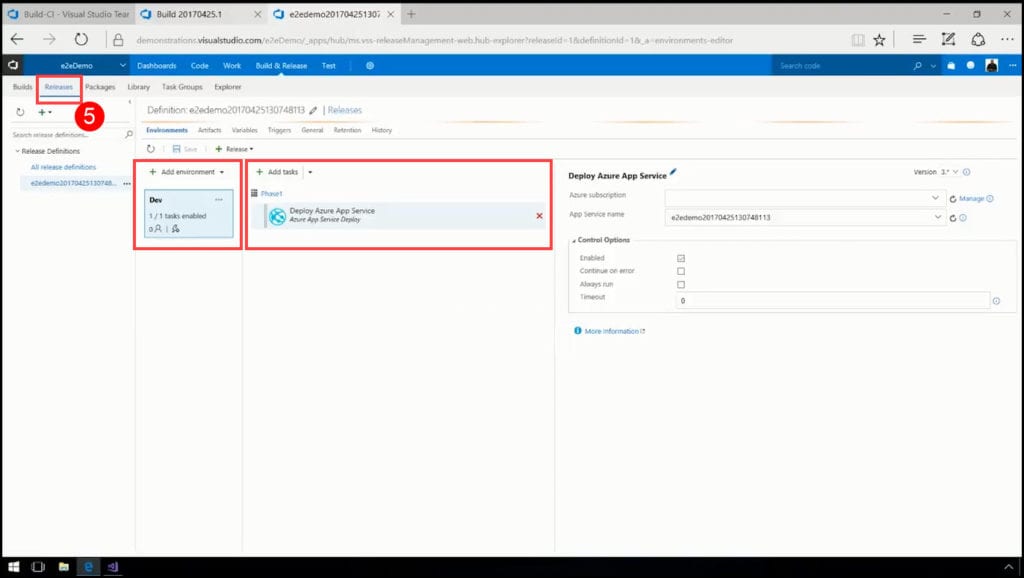Collapse the Control Options section
Screen dimensions: 1024x578
(x=574, y=241)
